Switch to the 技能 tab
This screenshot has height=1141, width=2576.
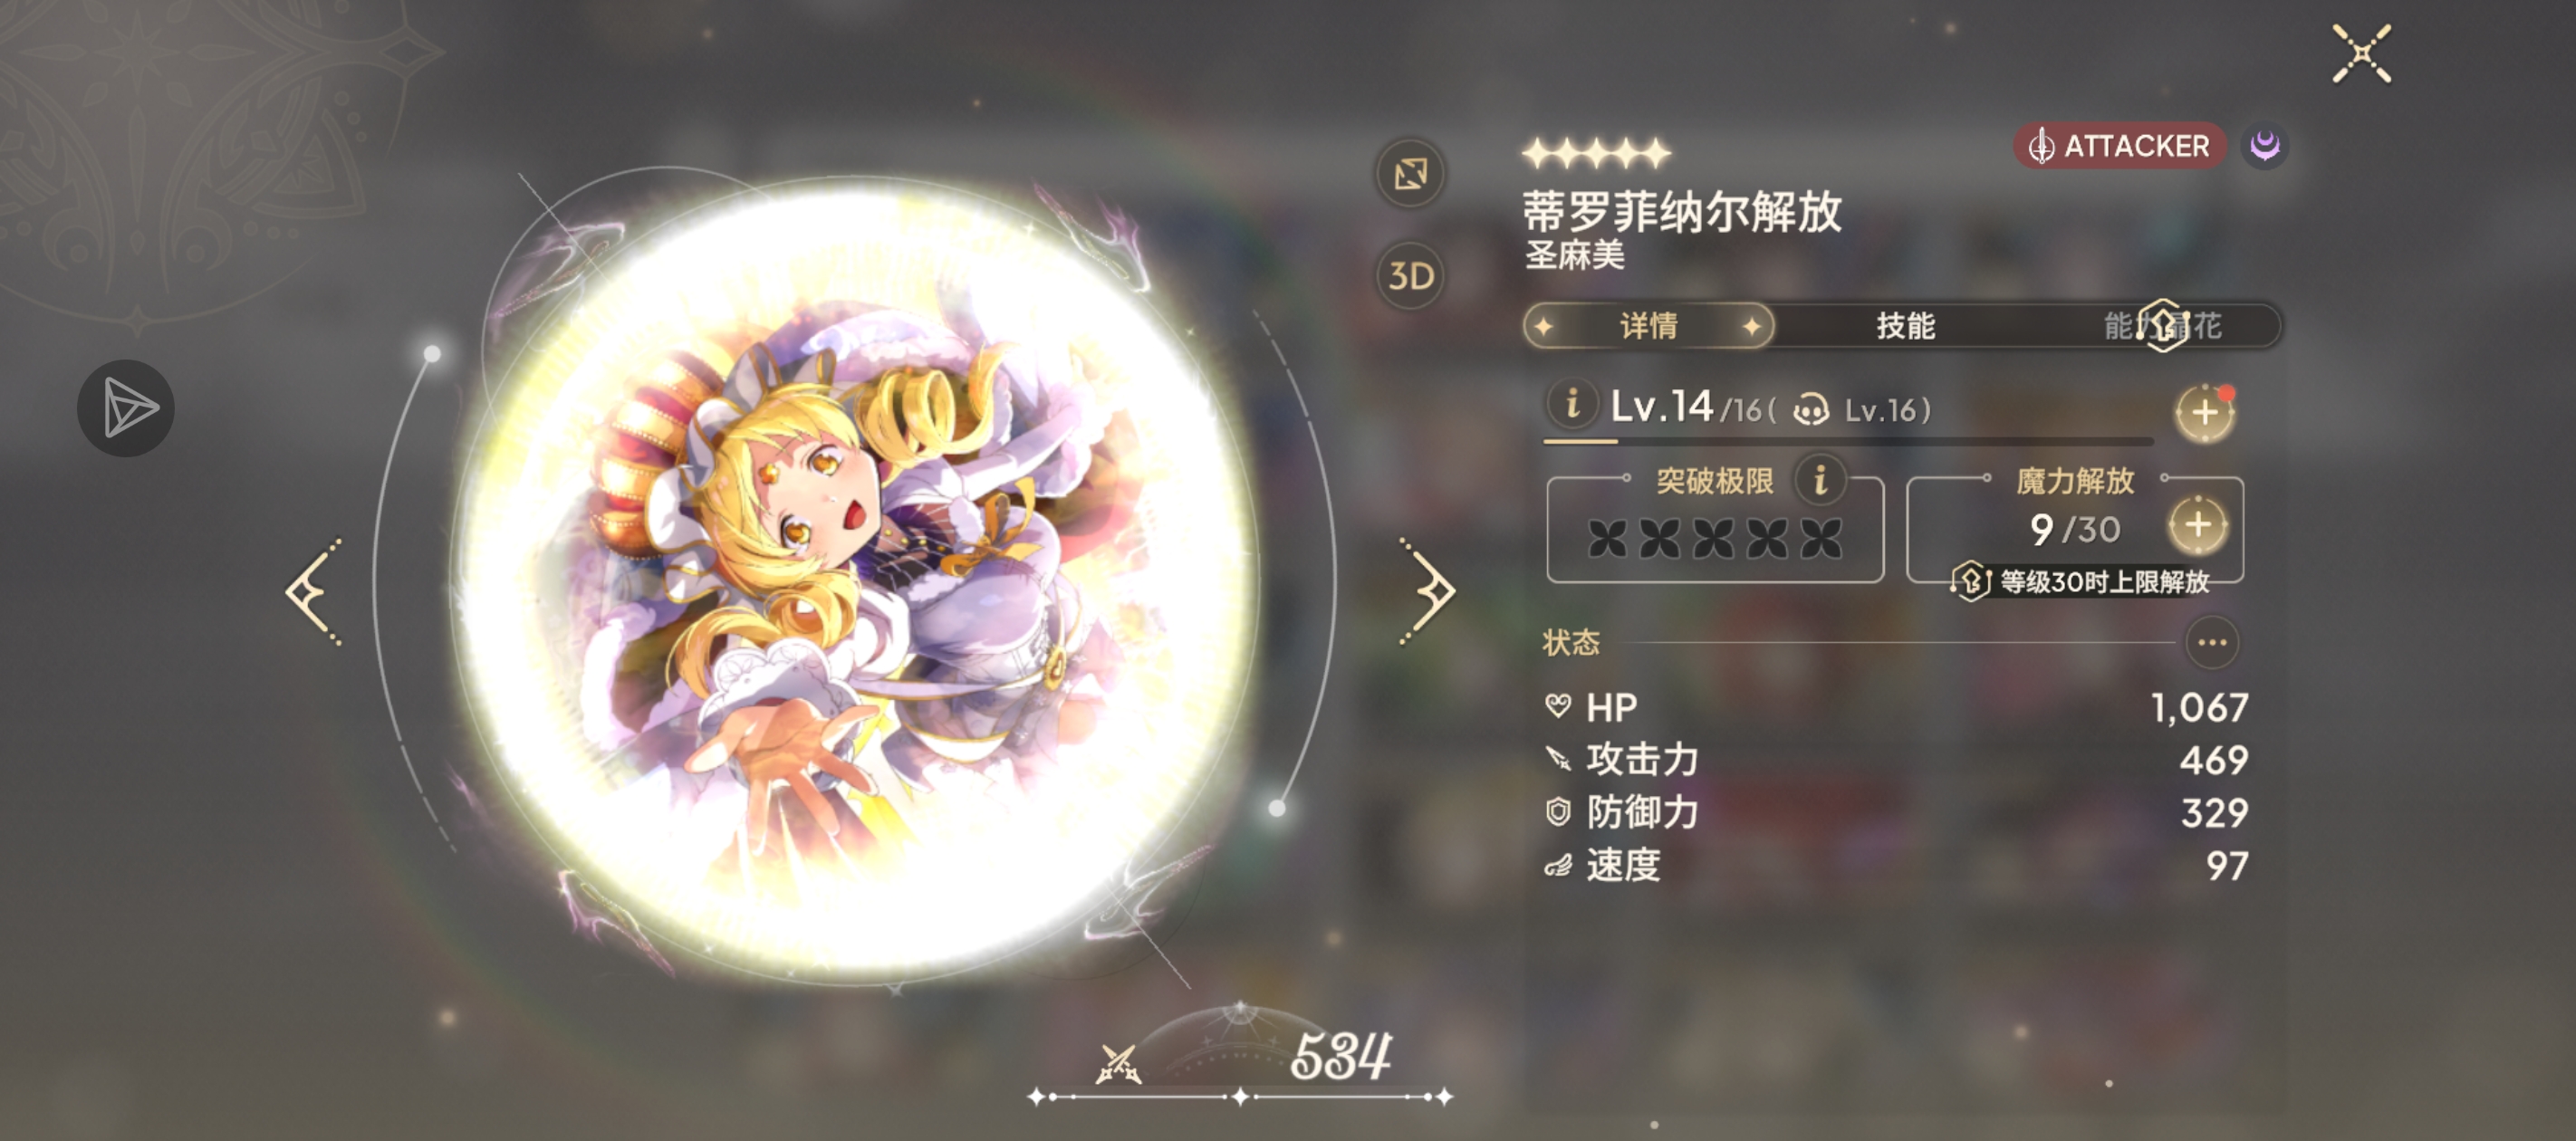pos(1905,326)
